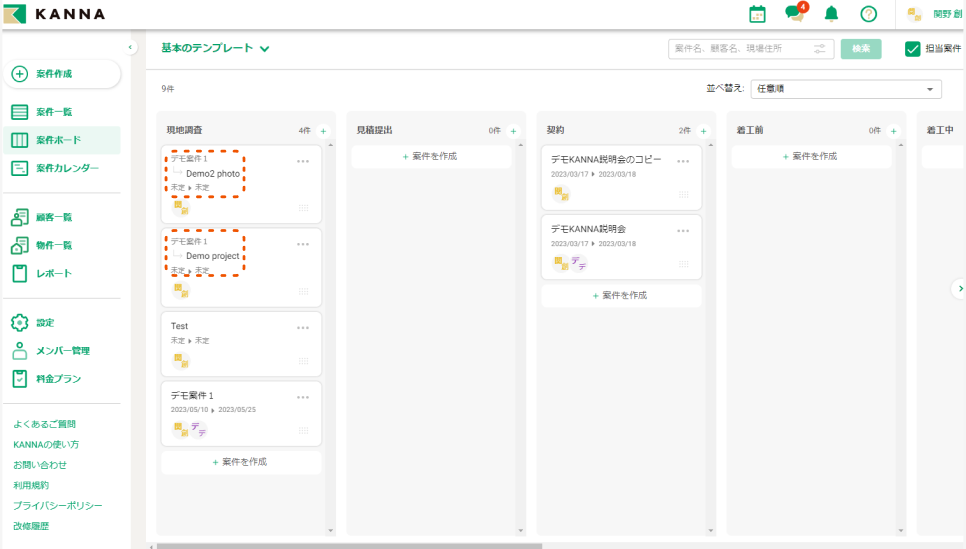This screenshot has height=549, width=966.
Task: Toggle the 担当案件 checkbox
Action: (x=912, y=49)
